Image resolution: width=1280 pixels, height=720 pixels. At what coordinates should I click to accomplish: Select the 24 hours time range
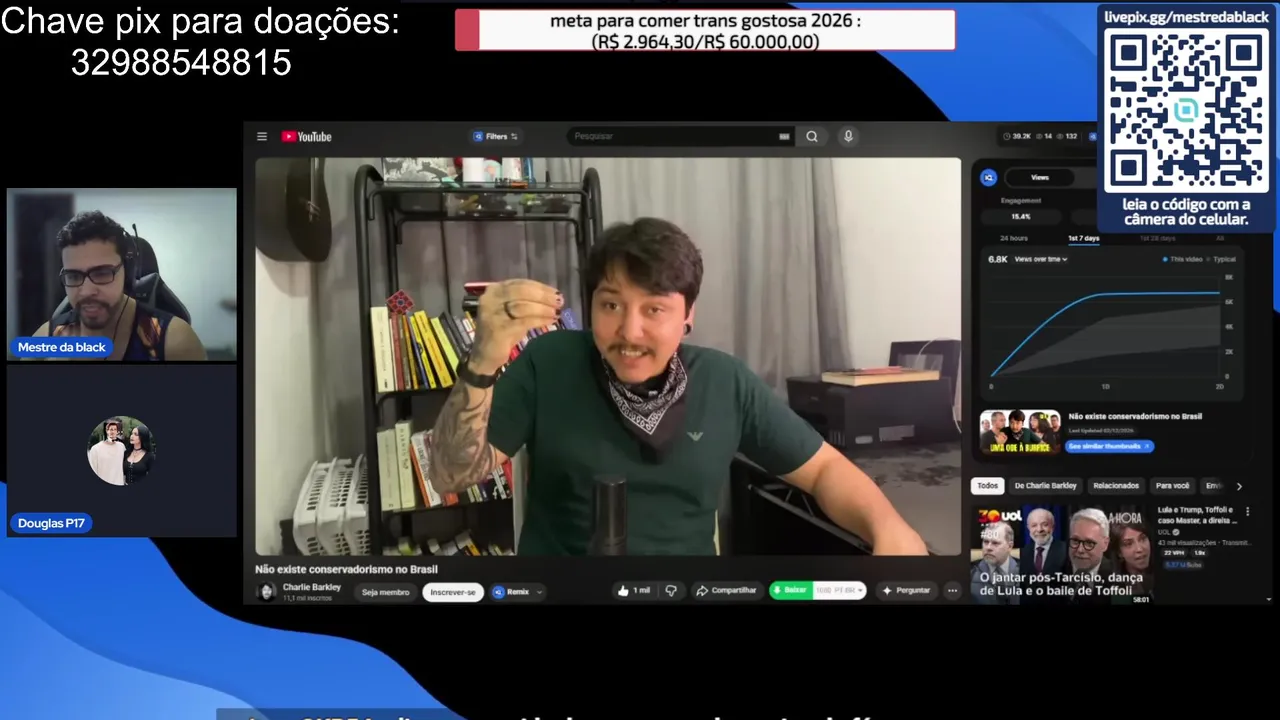1014,238
